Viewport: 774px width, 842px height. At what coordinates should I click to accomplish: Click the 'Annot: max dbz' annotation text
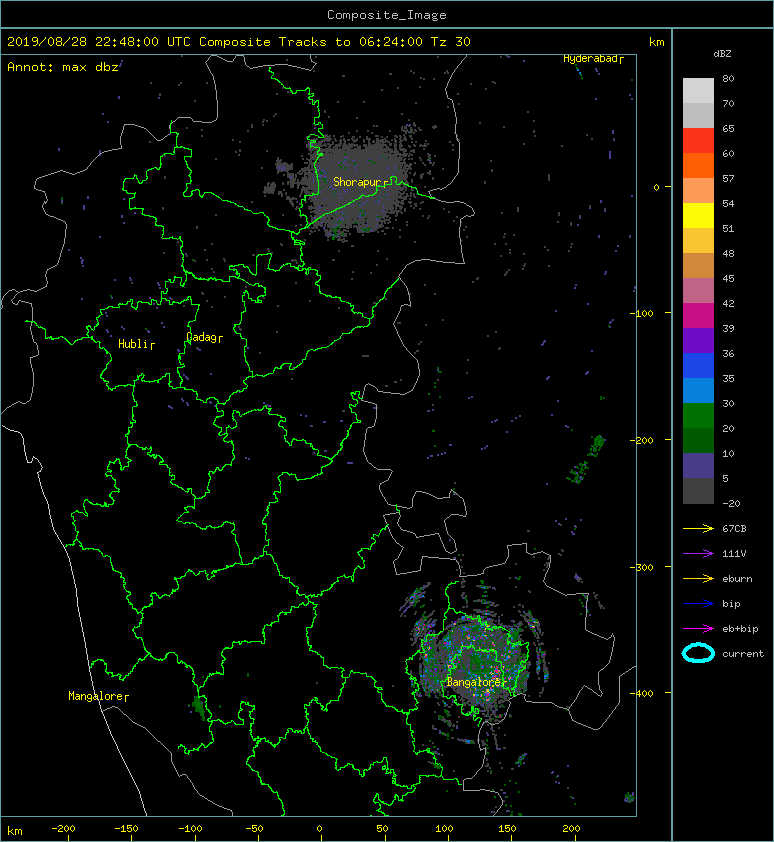click(62, 67)
